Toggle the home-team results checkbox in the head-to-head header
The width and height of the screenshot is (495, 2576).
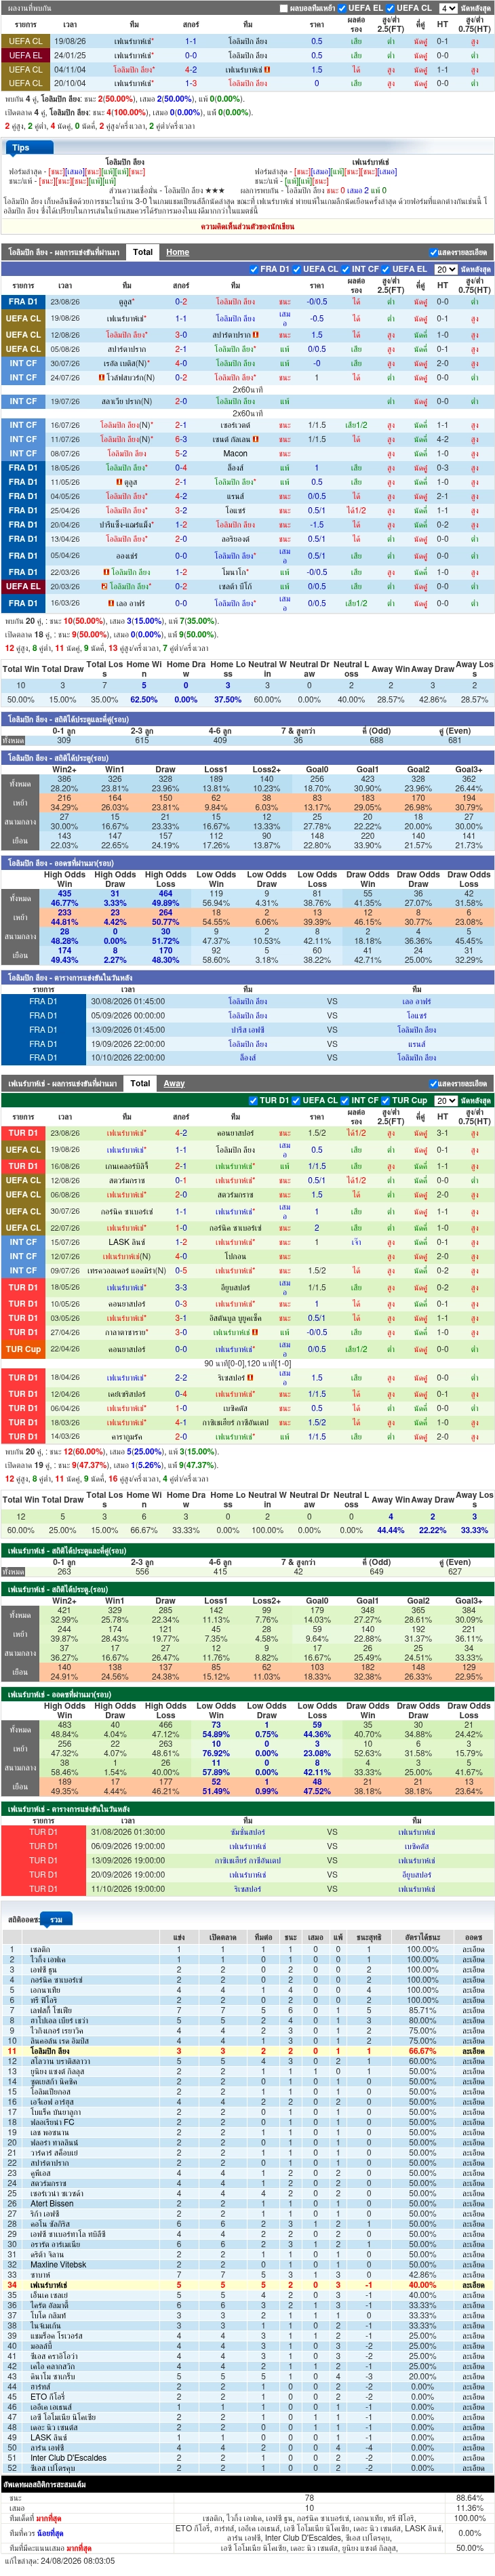284,8
